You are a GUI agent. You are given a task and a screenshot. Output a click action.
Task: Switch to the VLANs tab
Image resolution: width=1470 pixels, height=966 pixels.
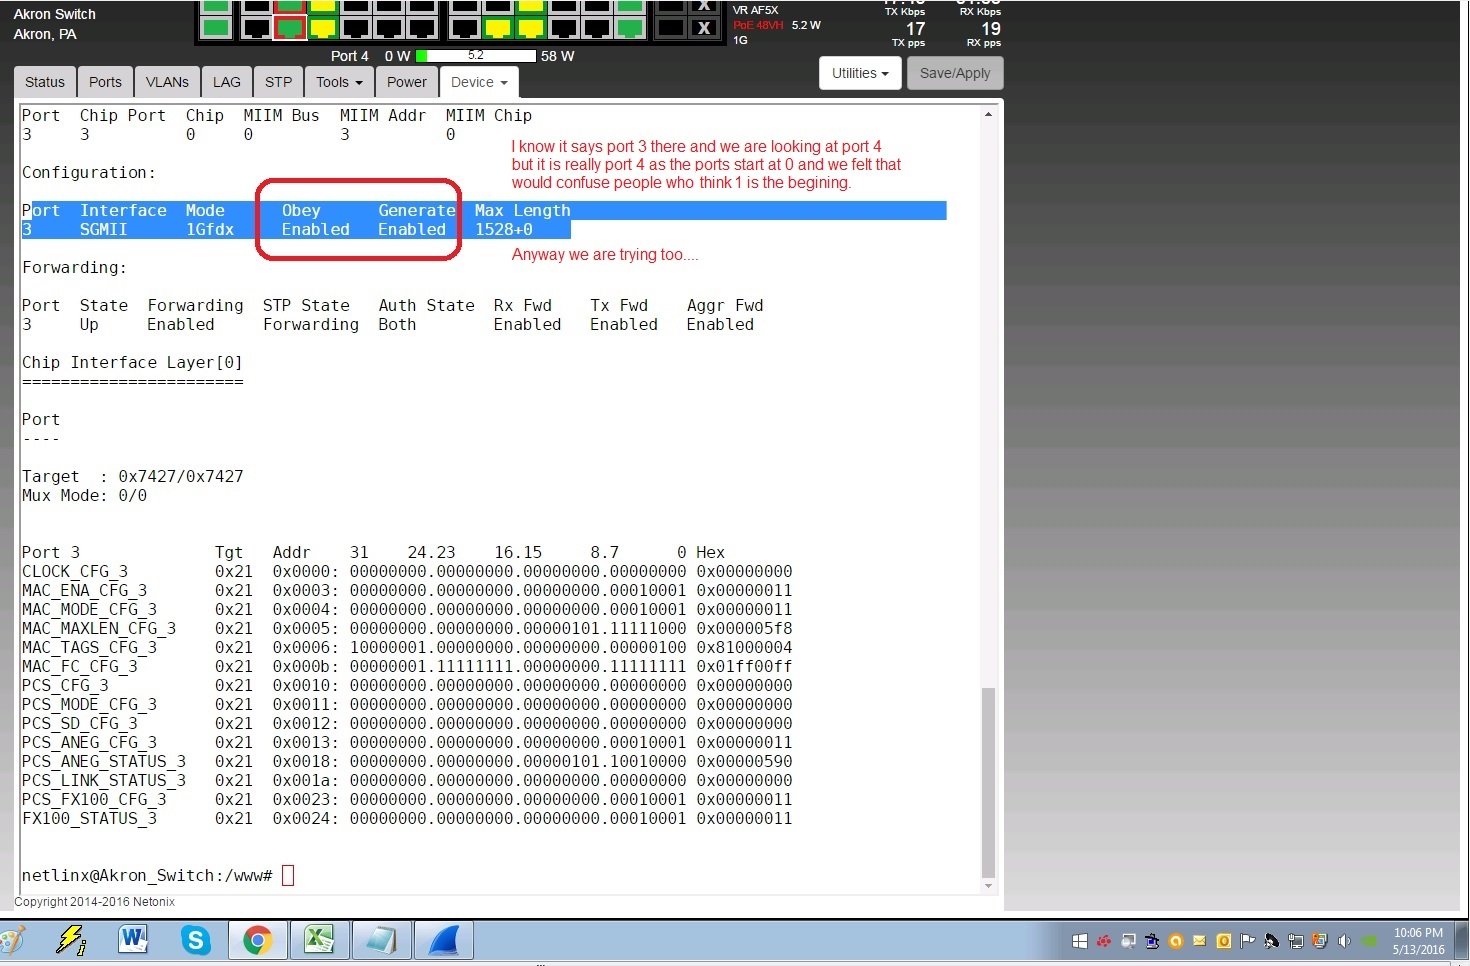coord(167,82)
